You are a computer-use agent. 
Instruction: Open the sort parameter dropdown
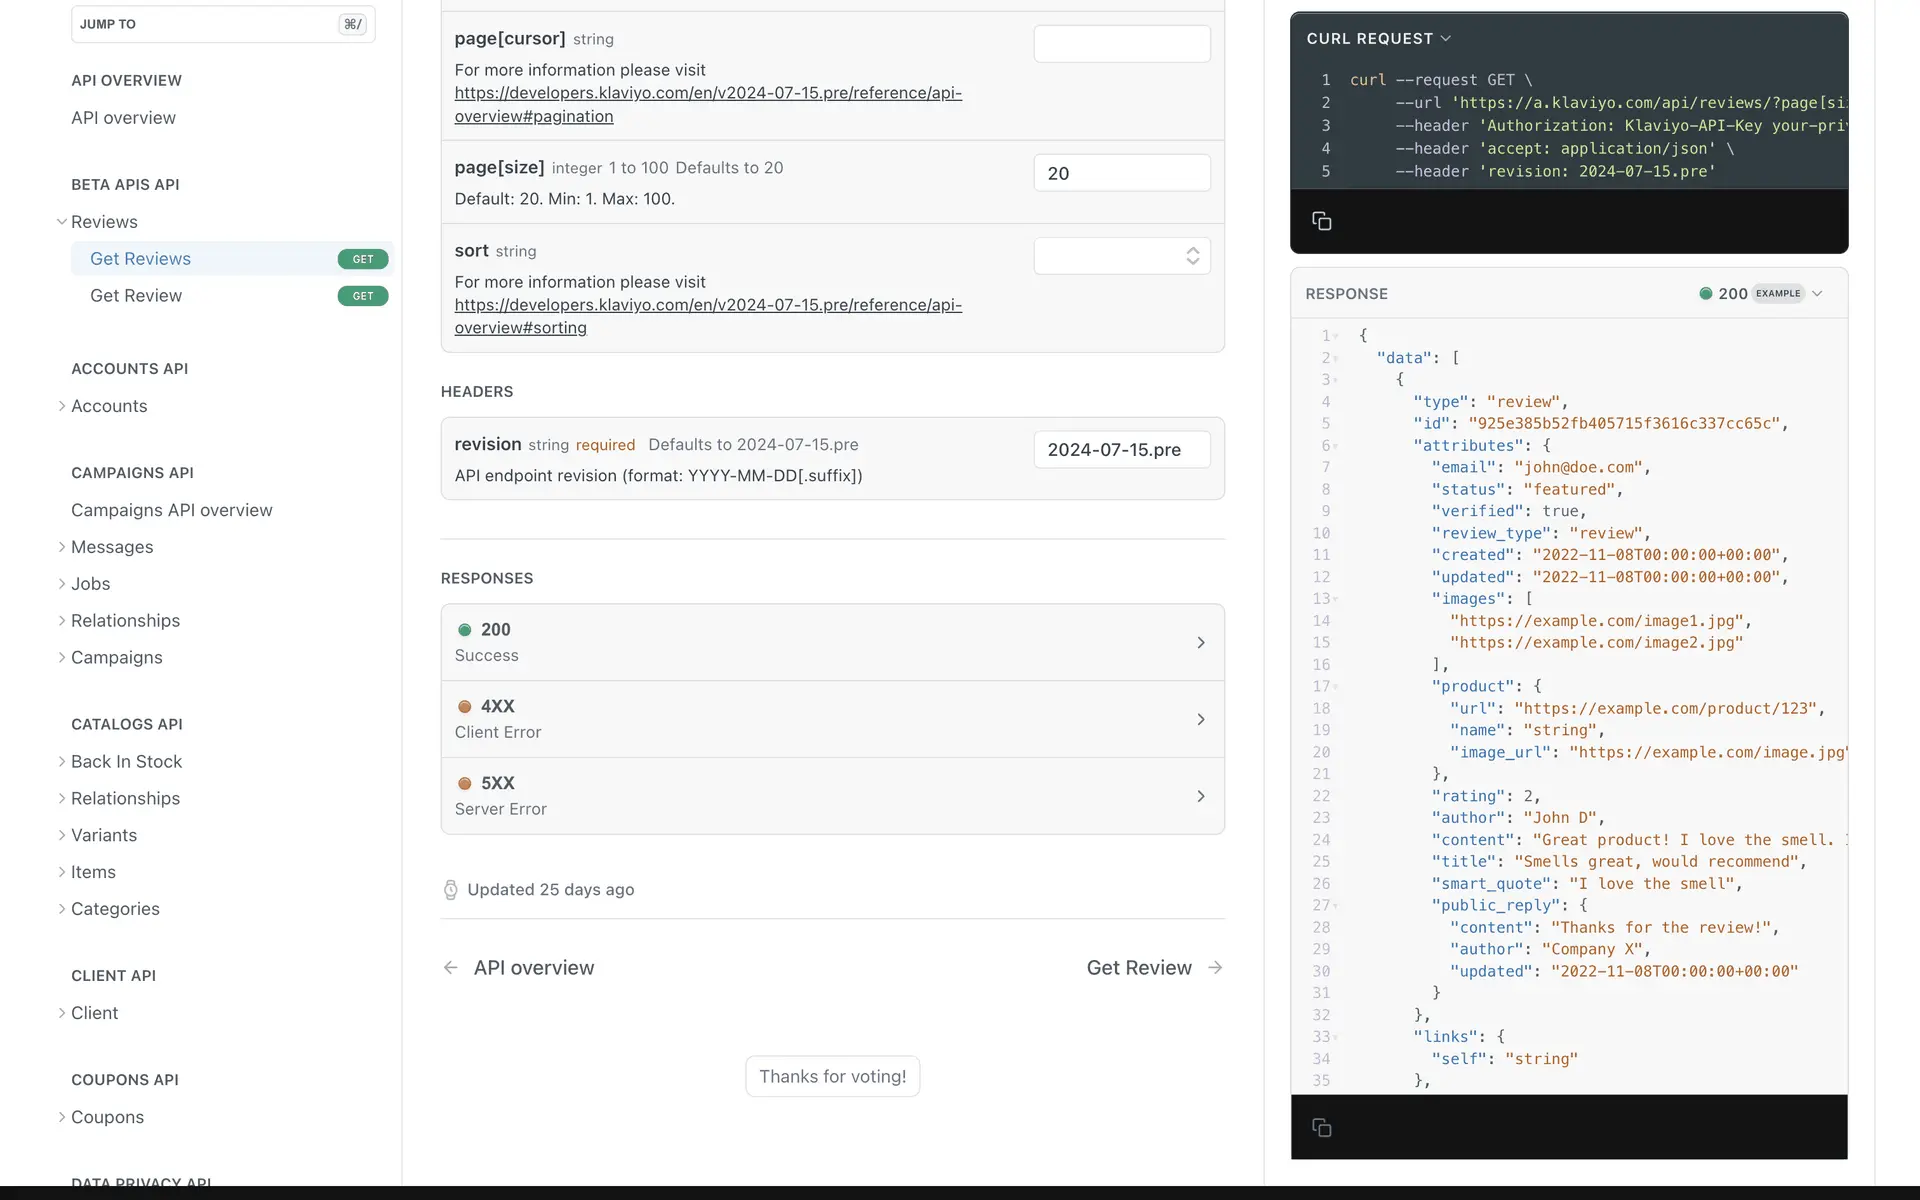pos(1121,256)
